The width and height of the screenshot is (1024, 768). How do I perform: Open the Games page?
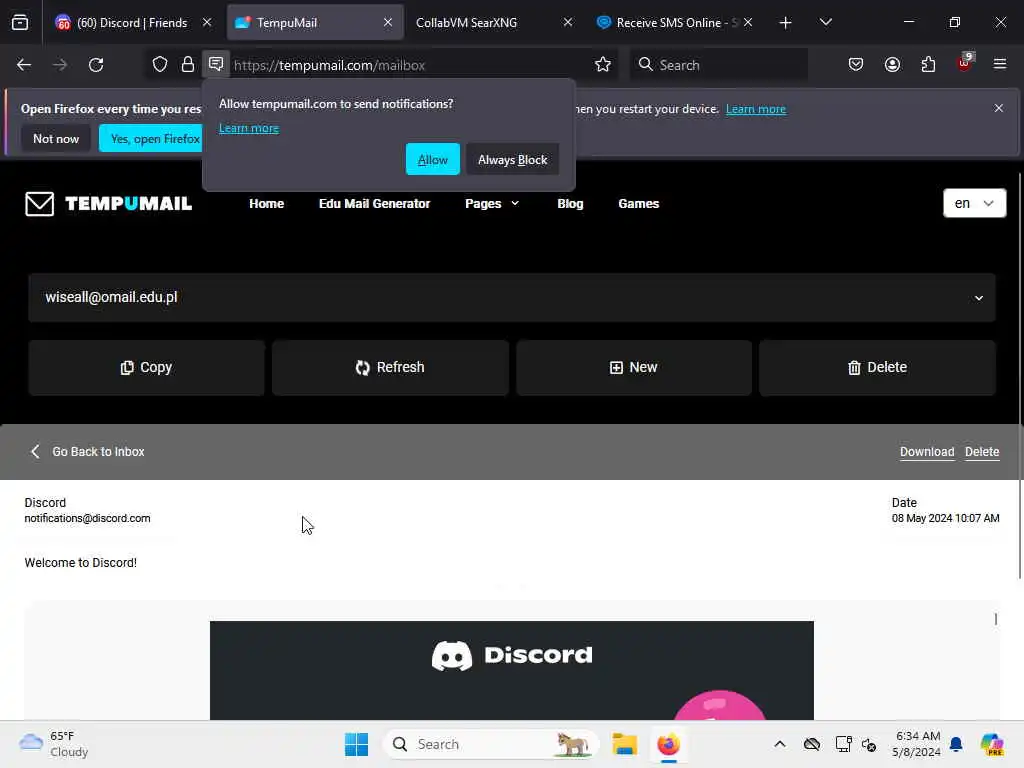click(x=639, y=204)
